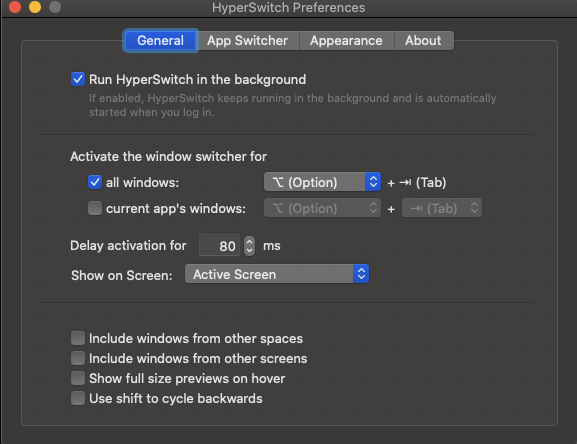
Task: Close the HyperSwitch Preferences window
Action: pos(15,7)
